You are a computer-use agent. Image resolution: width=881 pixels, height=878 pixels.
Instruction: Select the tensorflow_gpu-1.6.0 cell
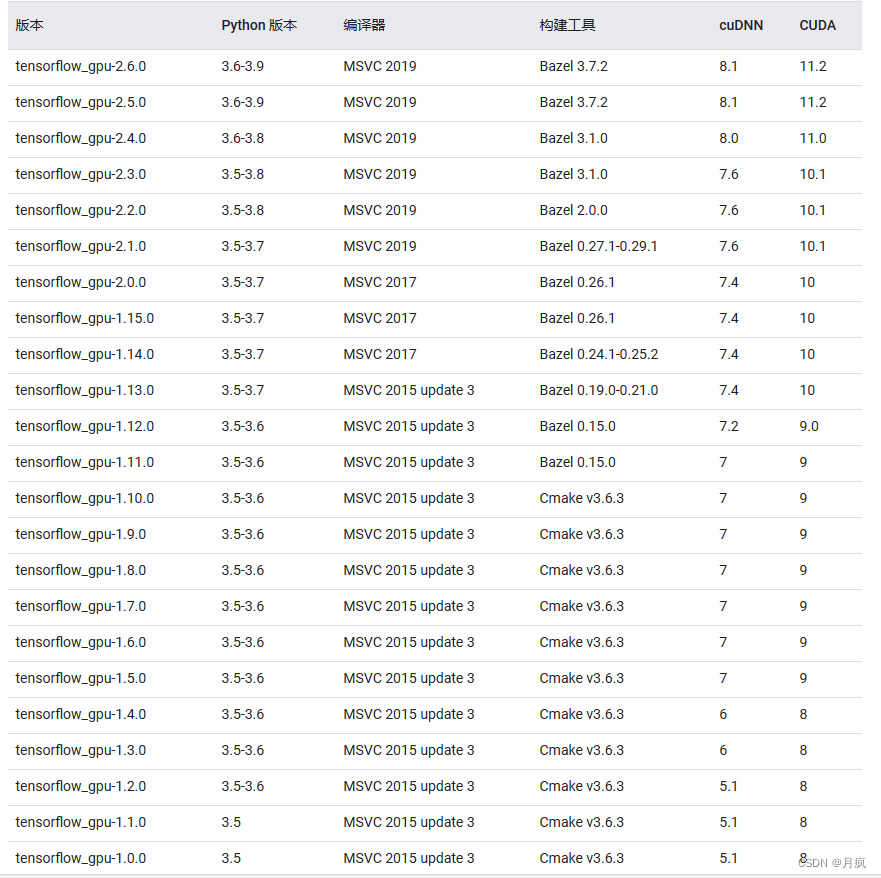[x=80, y=642]
